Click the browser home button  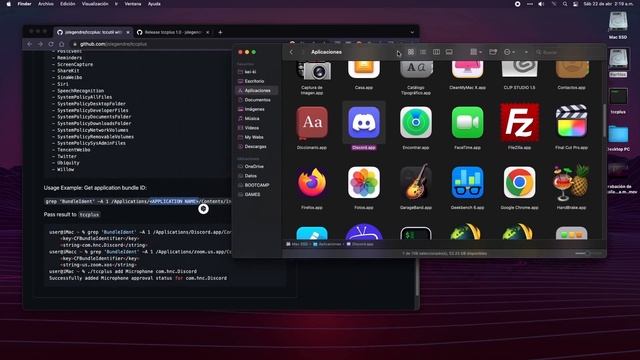(62, 44)
